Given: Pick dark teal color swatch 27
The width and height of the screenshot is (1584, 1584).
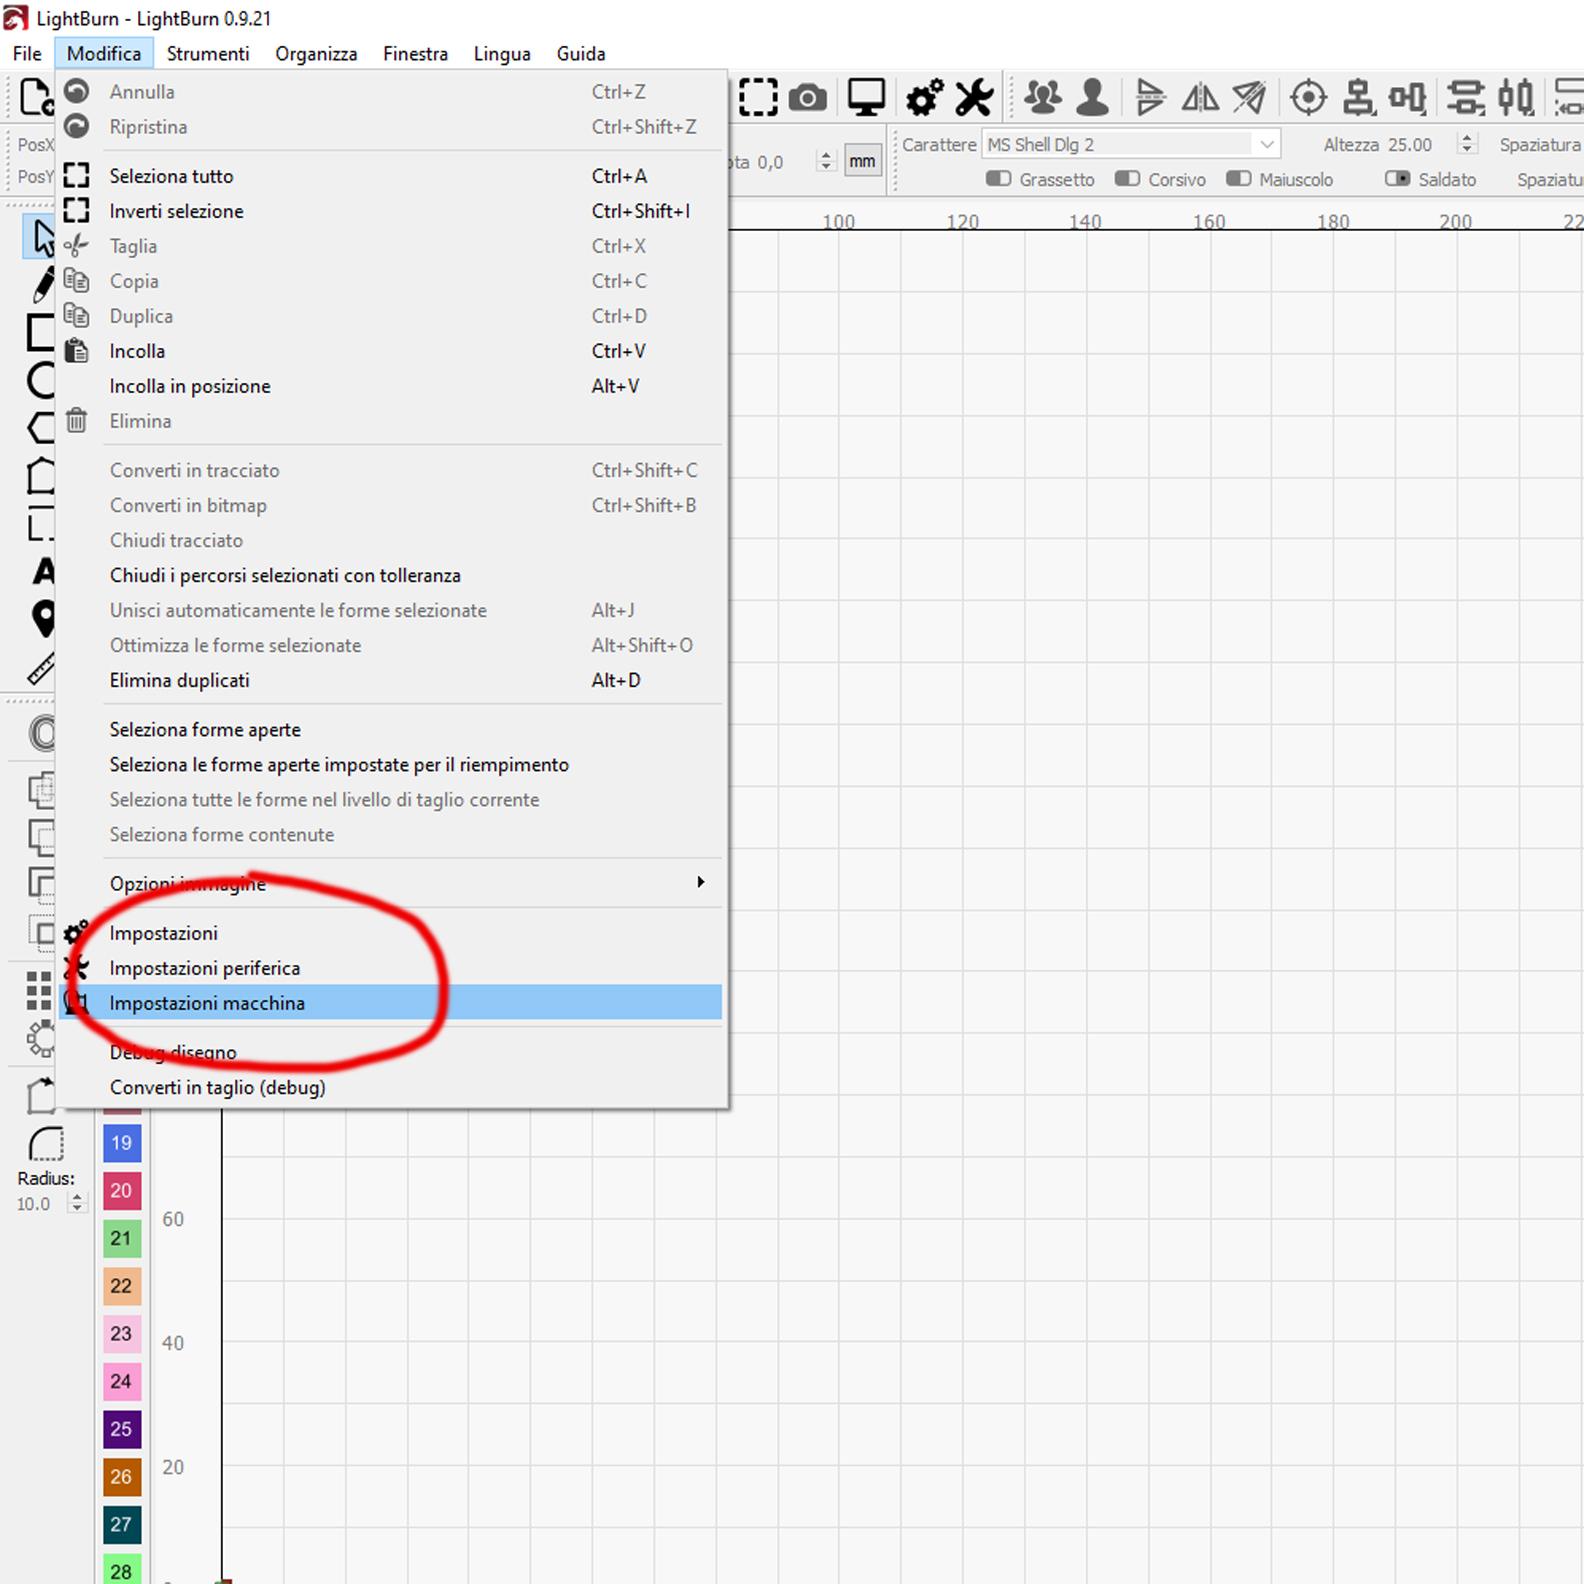Looking at the screenshot, I should click(121, 1525).
